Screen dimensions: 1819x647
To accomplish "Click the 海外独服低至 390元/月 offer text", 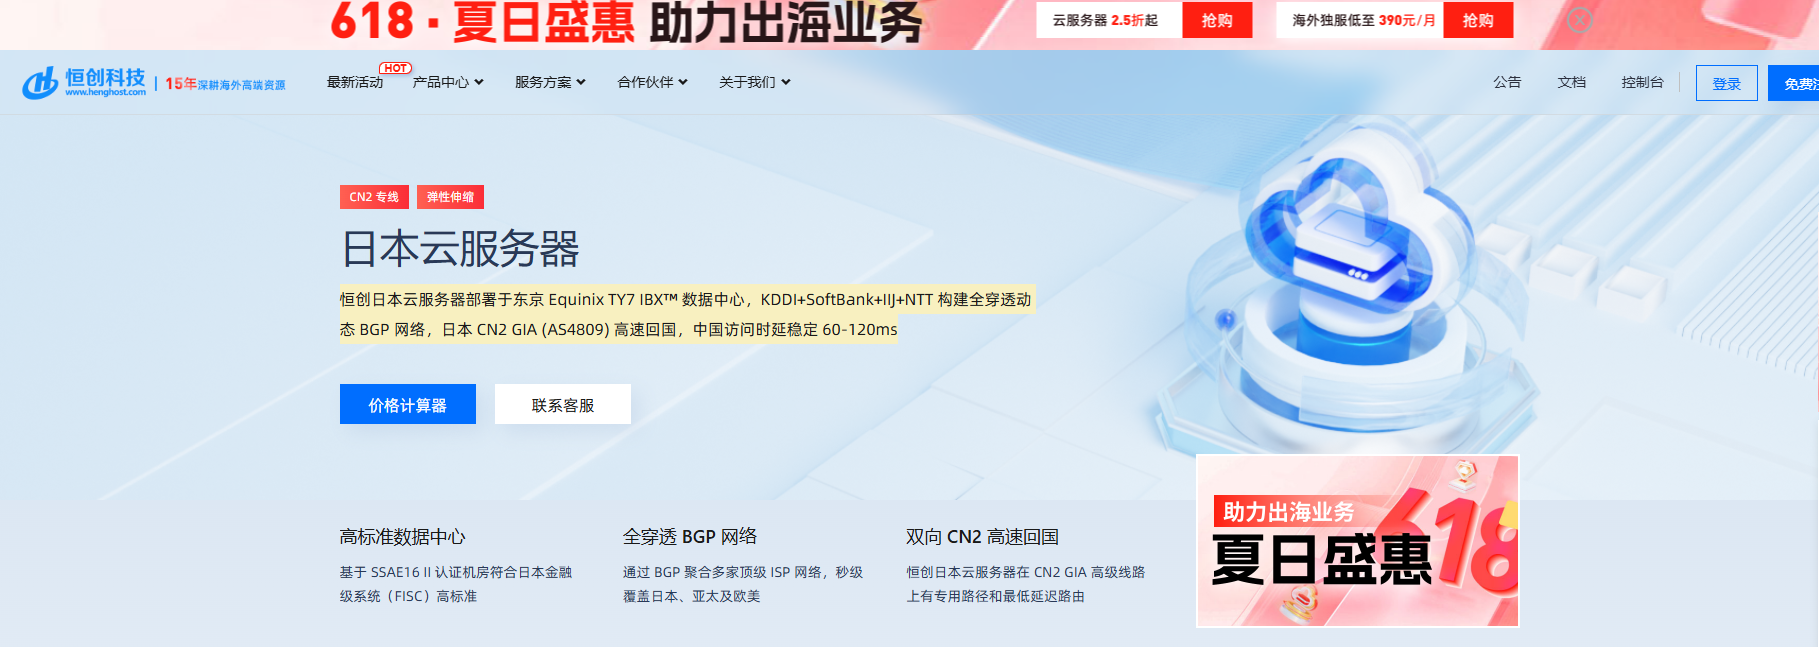I will [1364, 20].
